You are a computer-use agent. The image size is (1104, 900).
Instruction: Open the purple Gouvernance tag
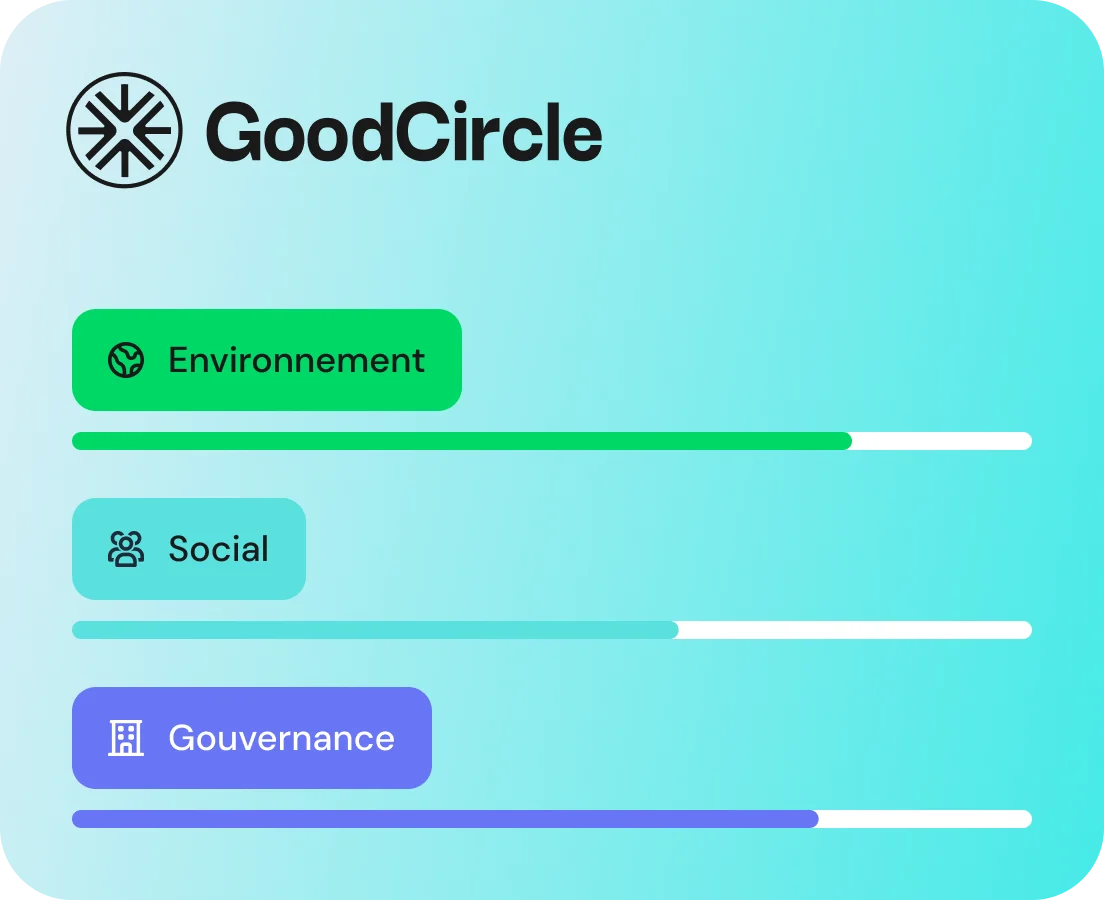(x=251, y=738)
